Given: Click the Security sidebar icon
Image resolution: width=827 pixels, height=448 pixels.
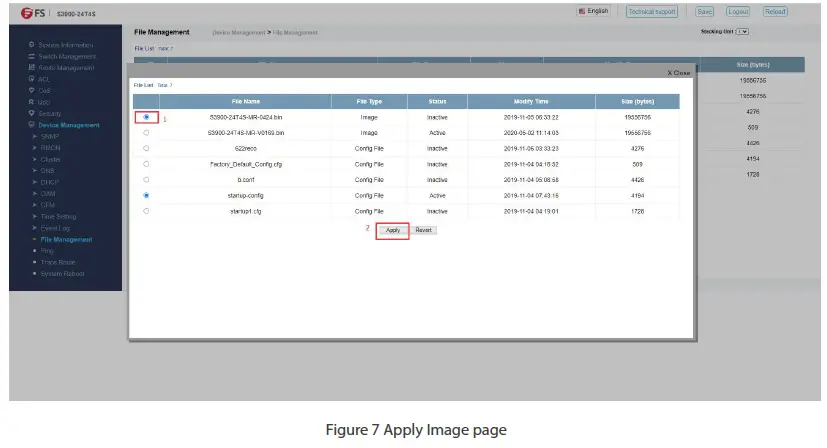Looking at the screenshot, I should pos(32,113).
